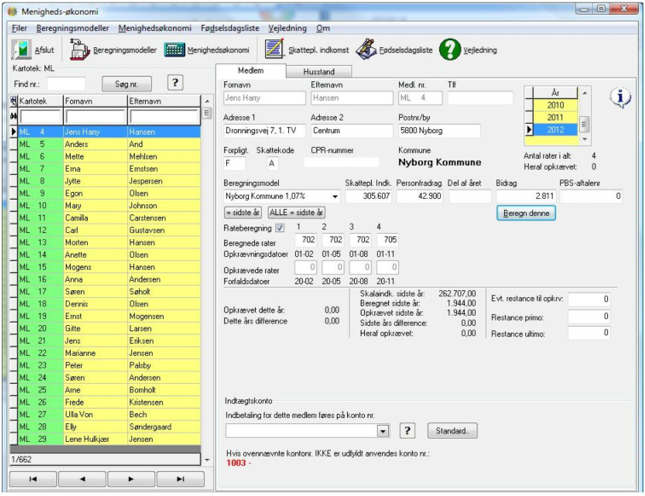The height and width of the screenshot is (496, 645).
Task: Select member row Mette Mehlsen
Action: pos(109,157)
